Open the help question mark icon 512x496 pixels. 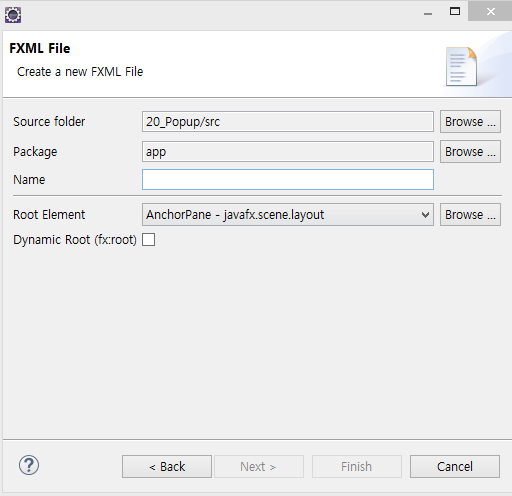point(29,465)
